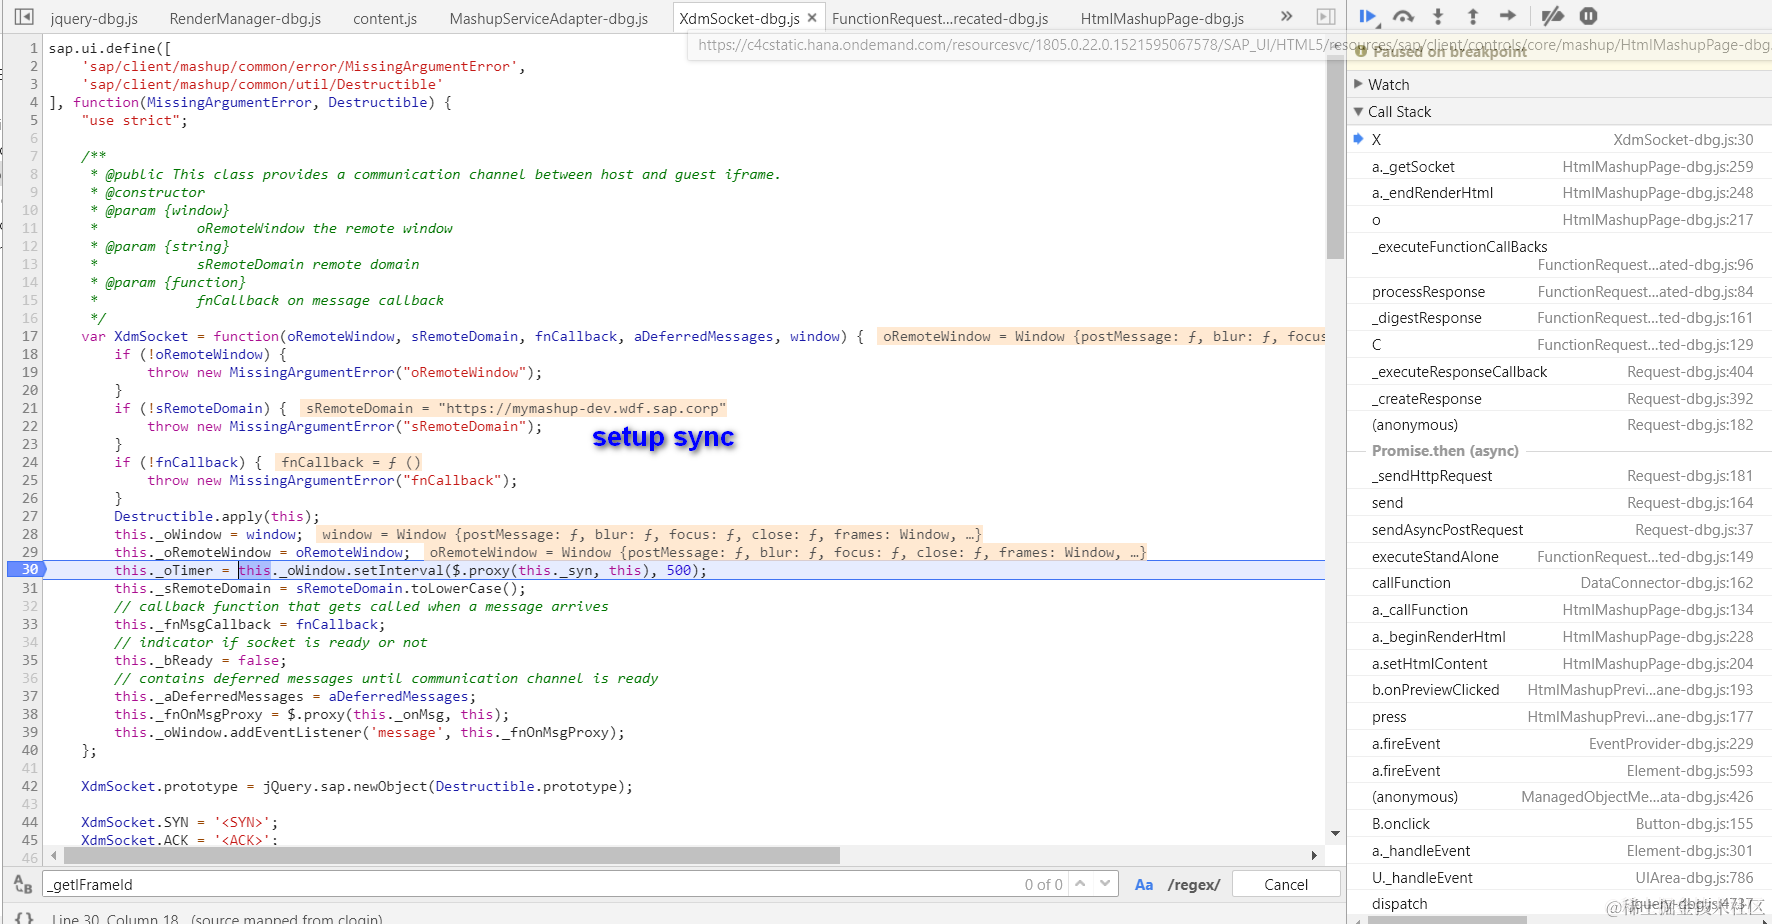1772x924 pixels.
Task: Cancel the search bar
Action: point(1286,885)
